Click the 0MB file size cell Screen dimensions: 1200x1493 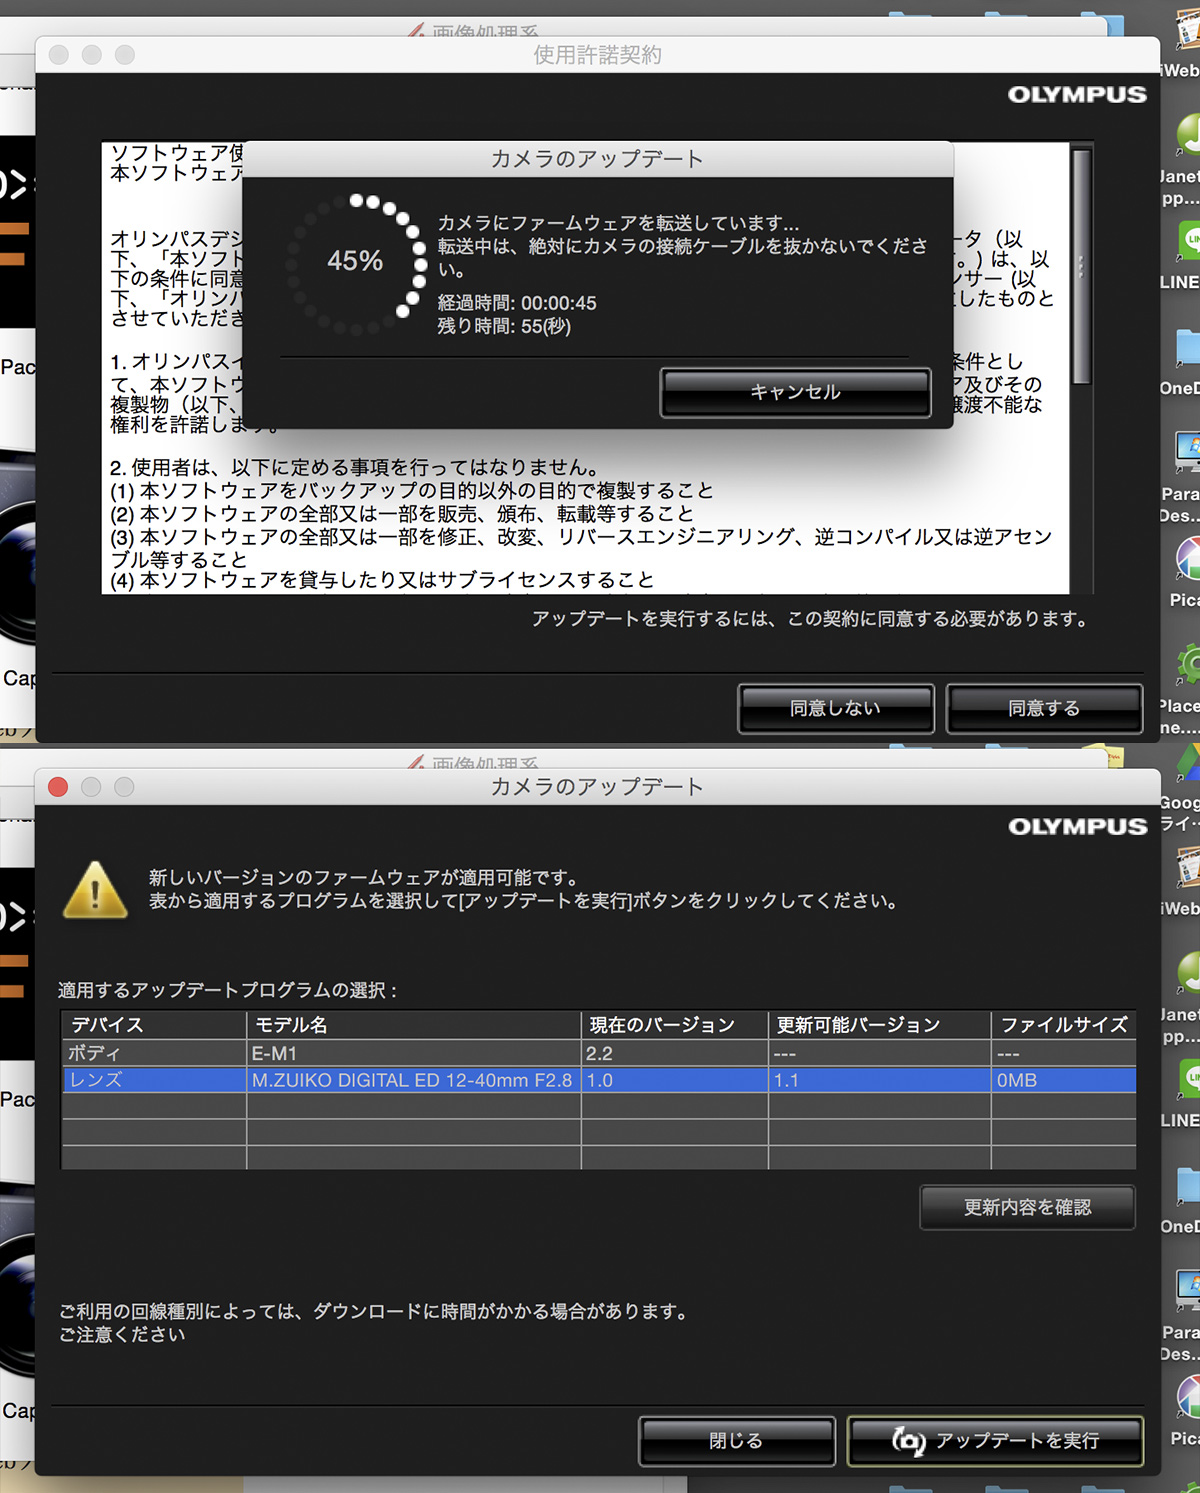click(1063, 1080)
